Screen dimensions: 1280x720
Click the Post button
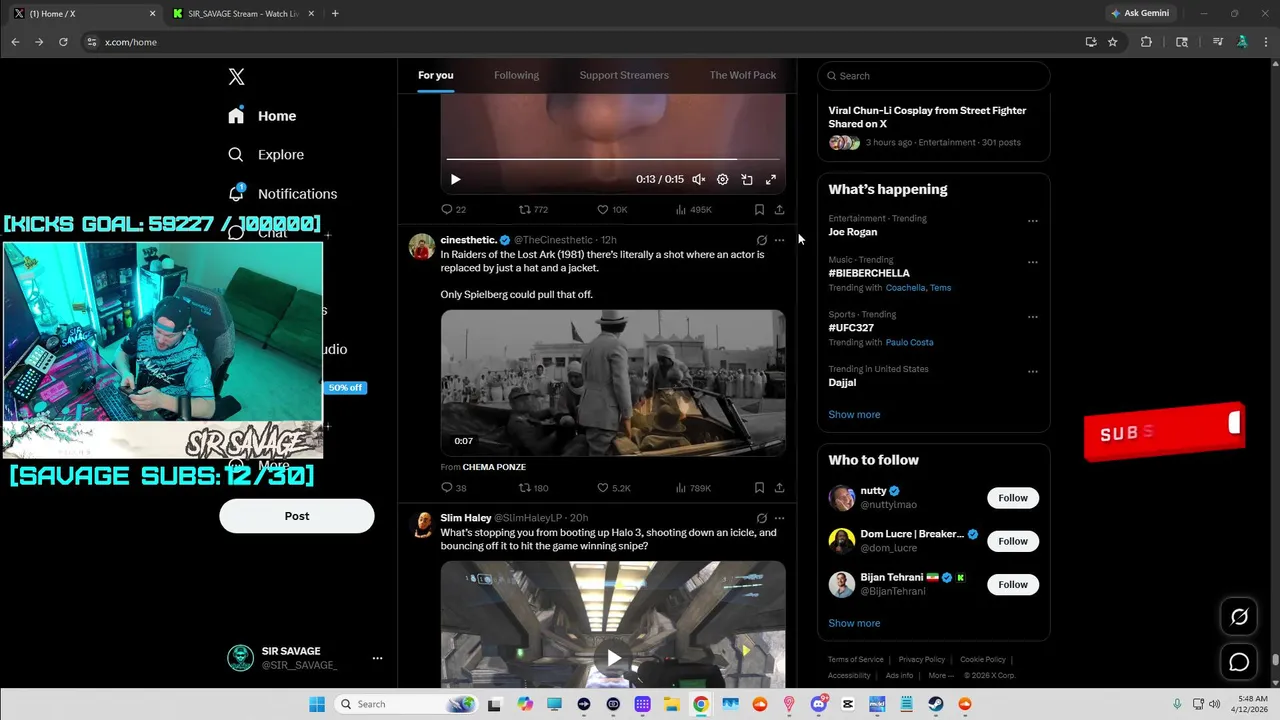pos(297,516)
